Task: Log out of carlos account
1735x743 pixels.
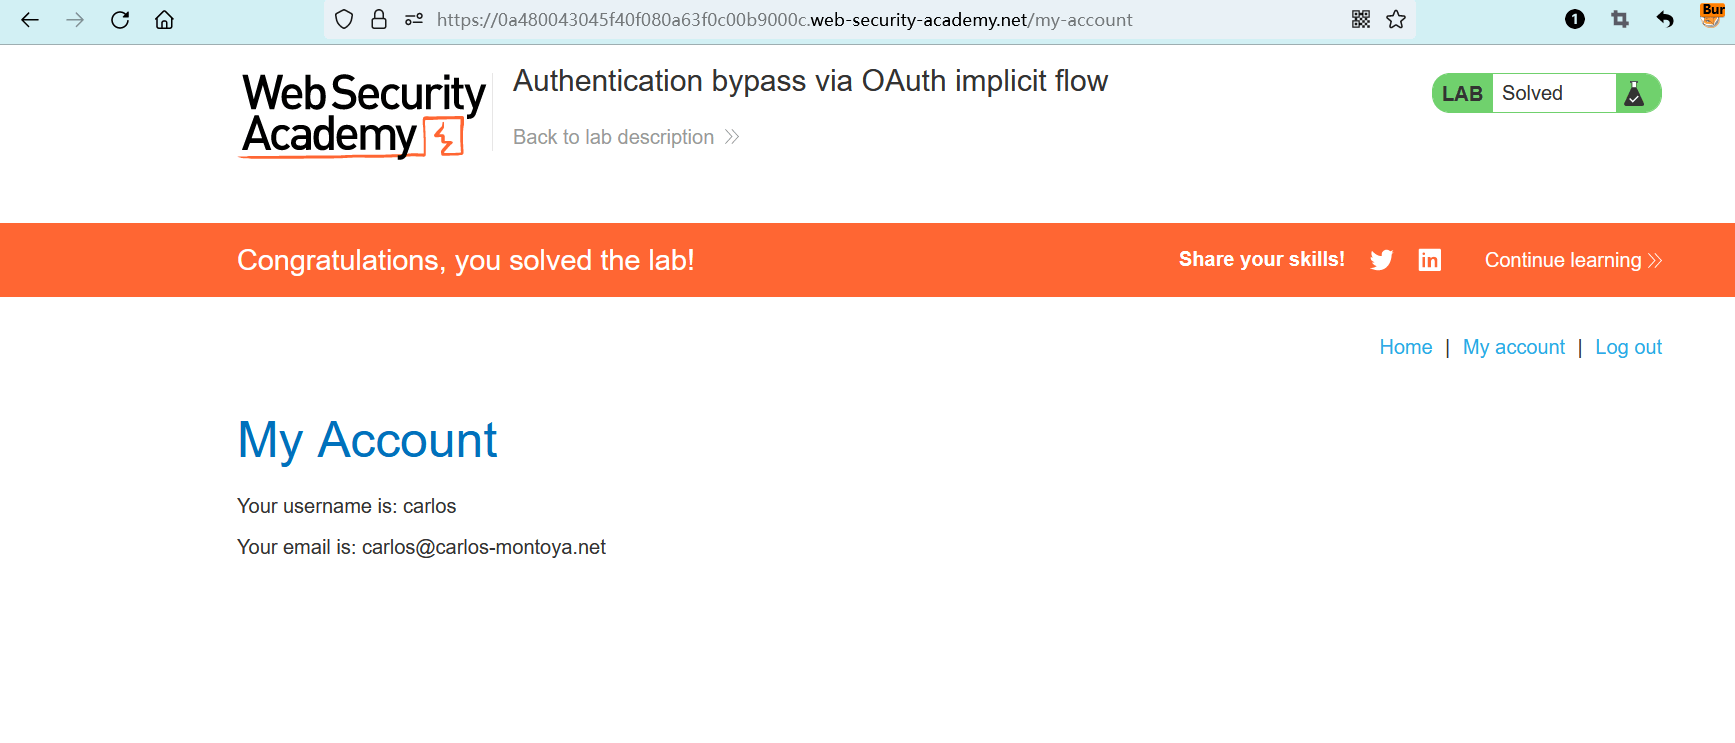Action: pos(1628,347)
